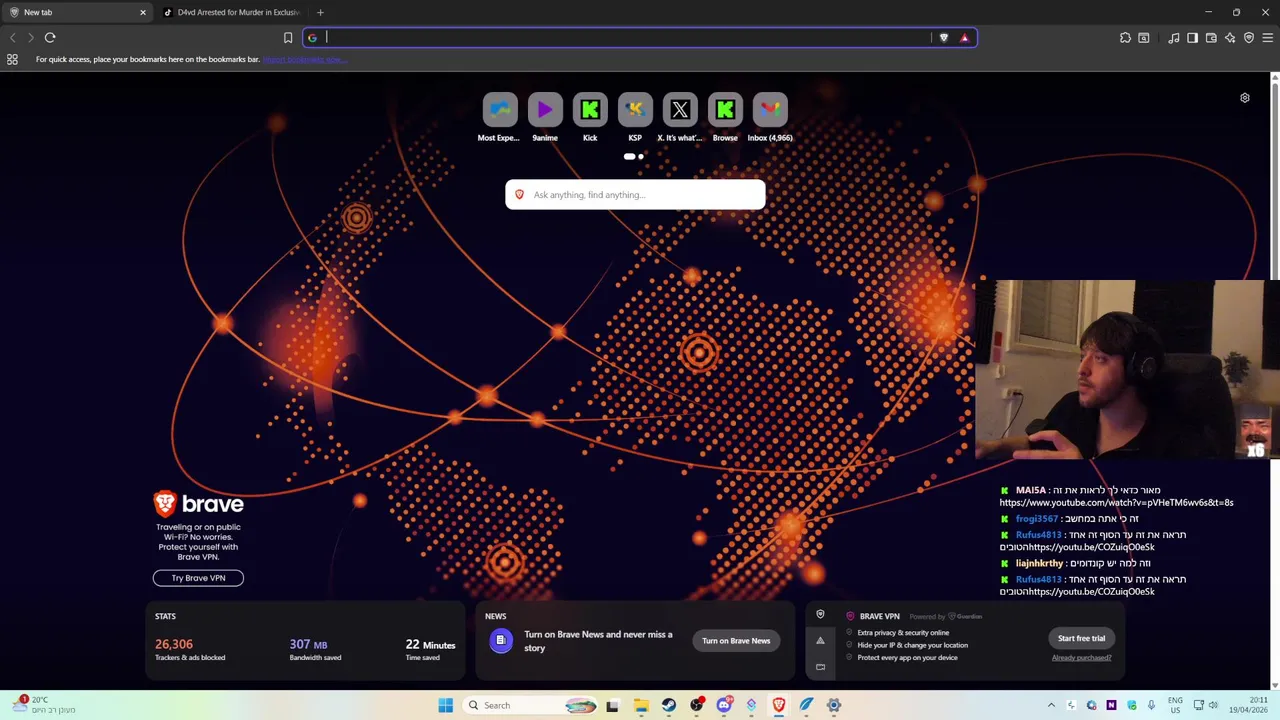Viewport: 1280px width, 720px height.
Task: Toggle the sidebar panel icon
Action: pos(1192,38)
